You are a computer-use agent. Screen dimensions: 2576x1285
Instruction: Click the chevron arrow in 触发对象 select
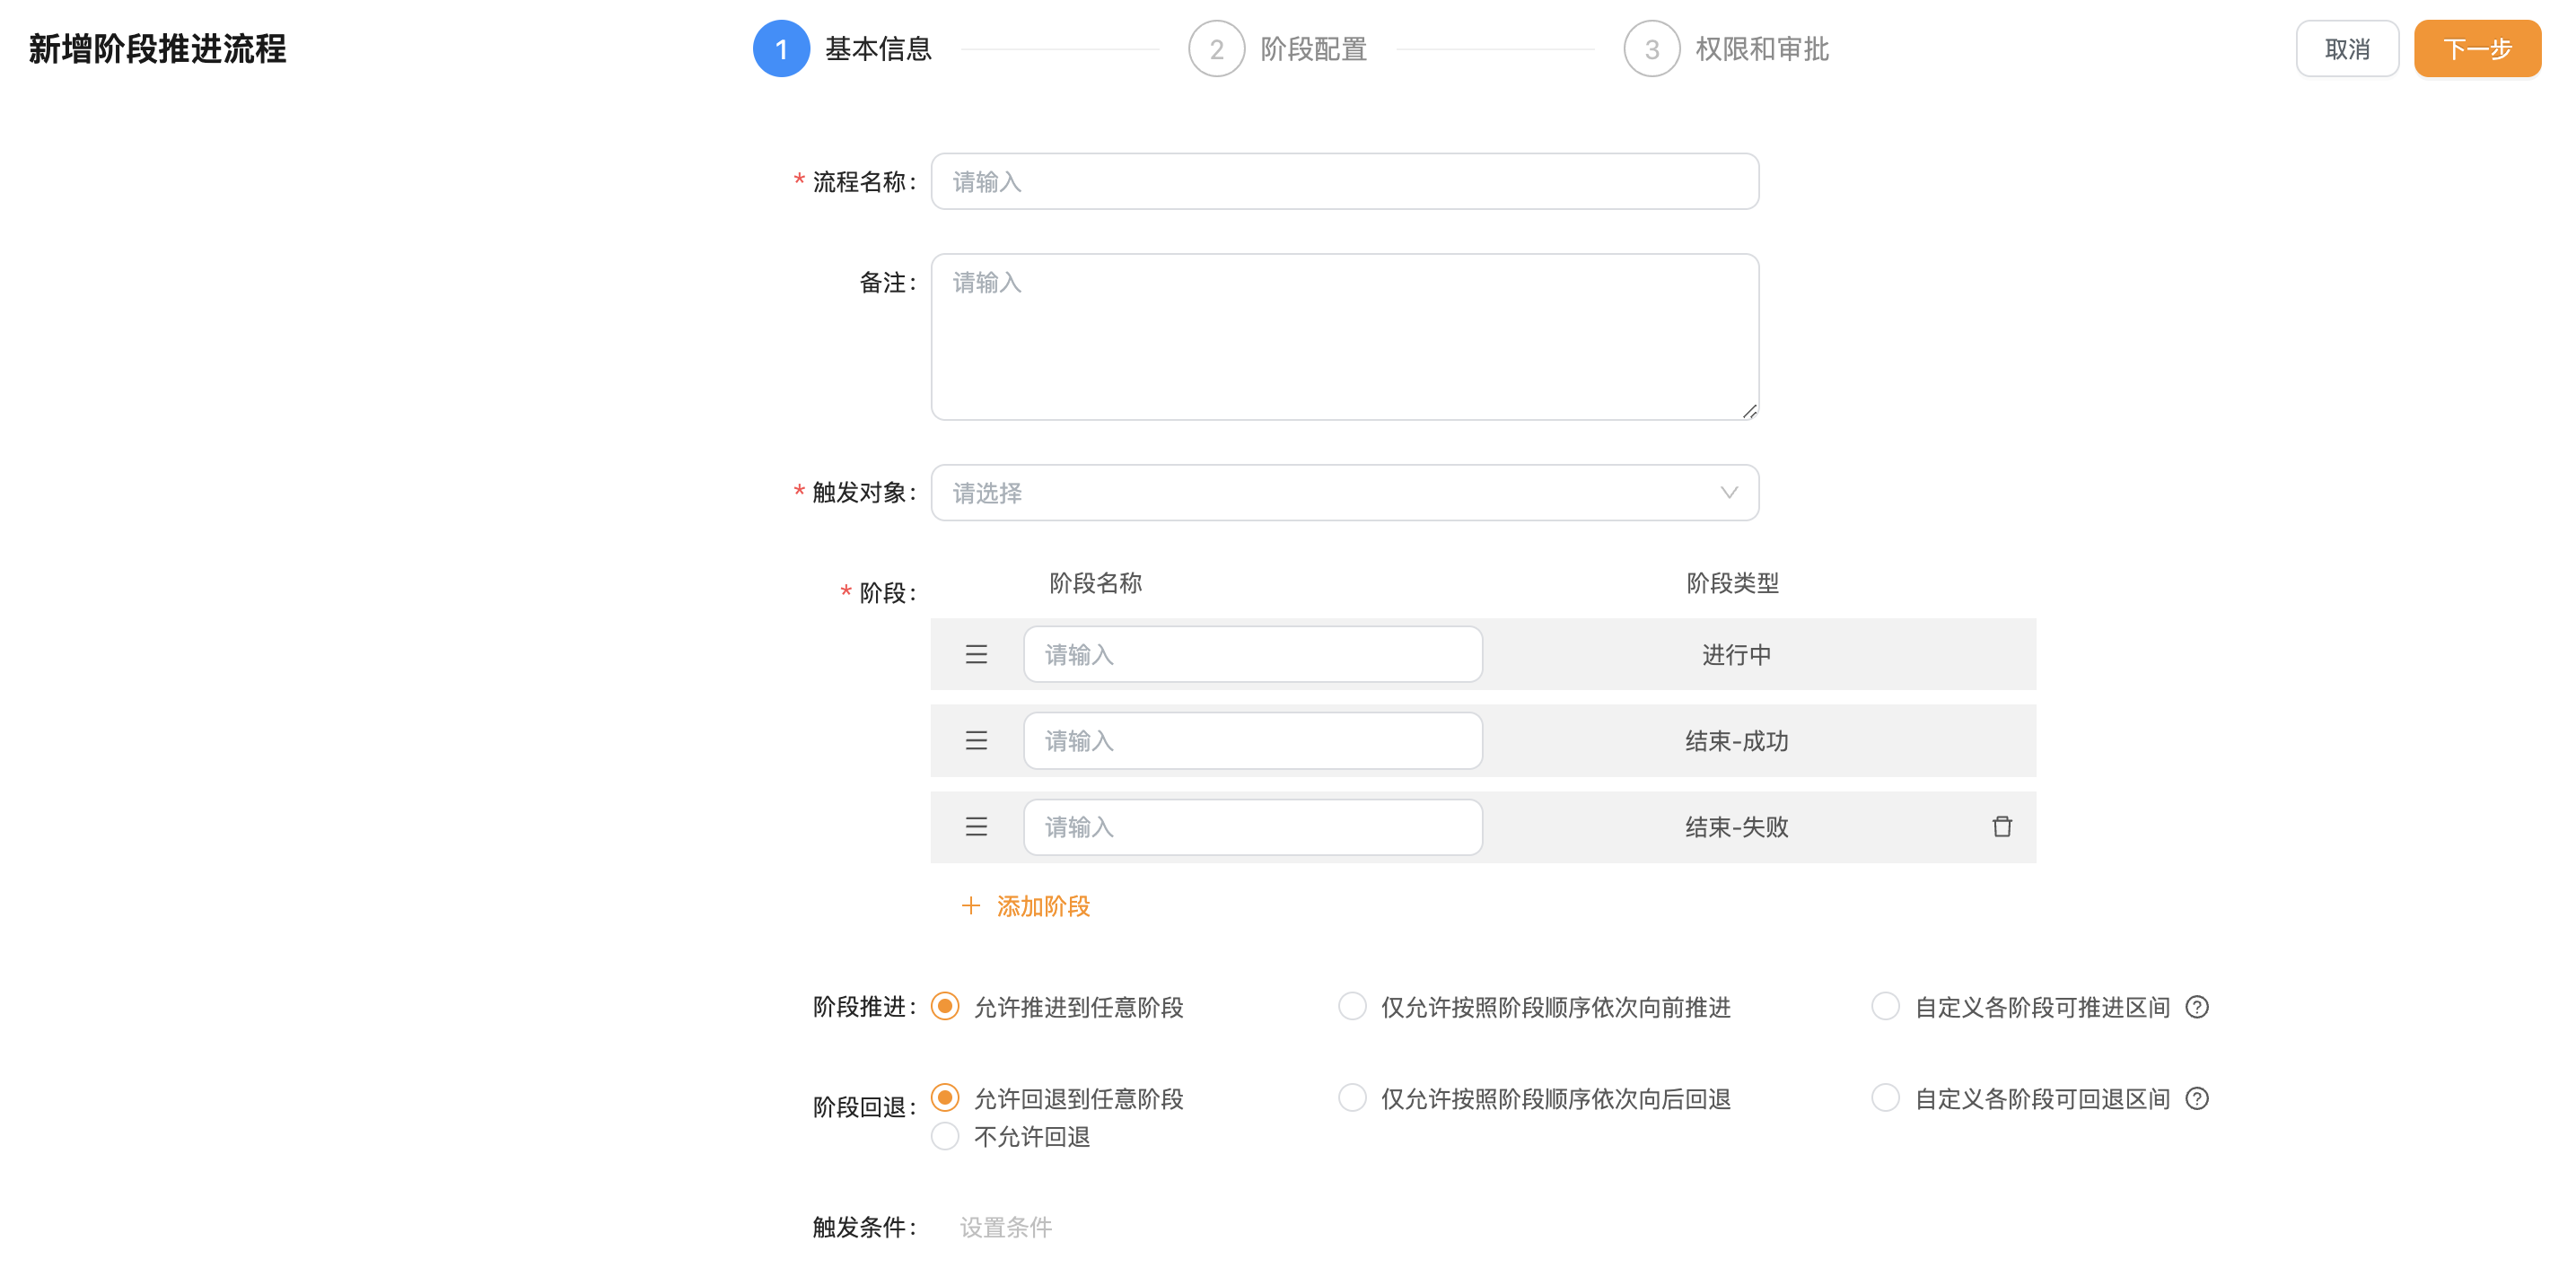click(1728, 492)
